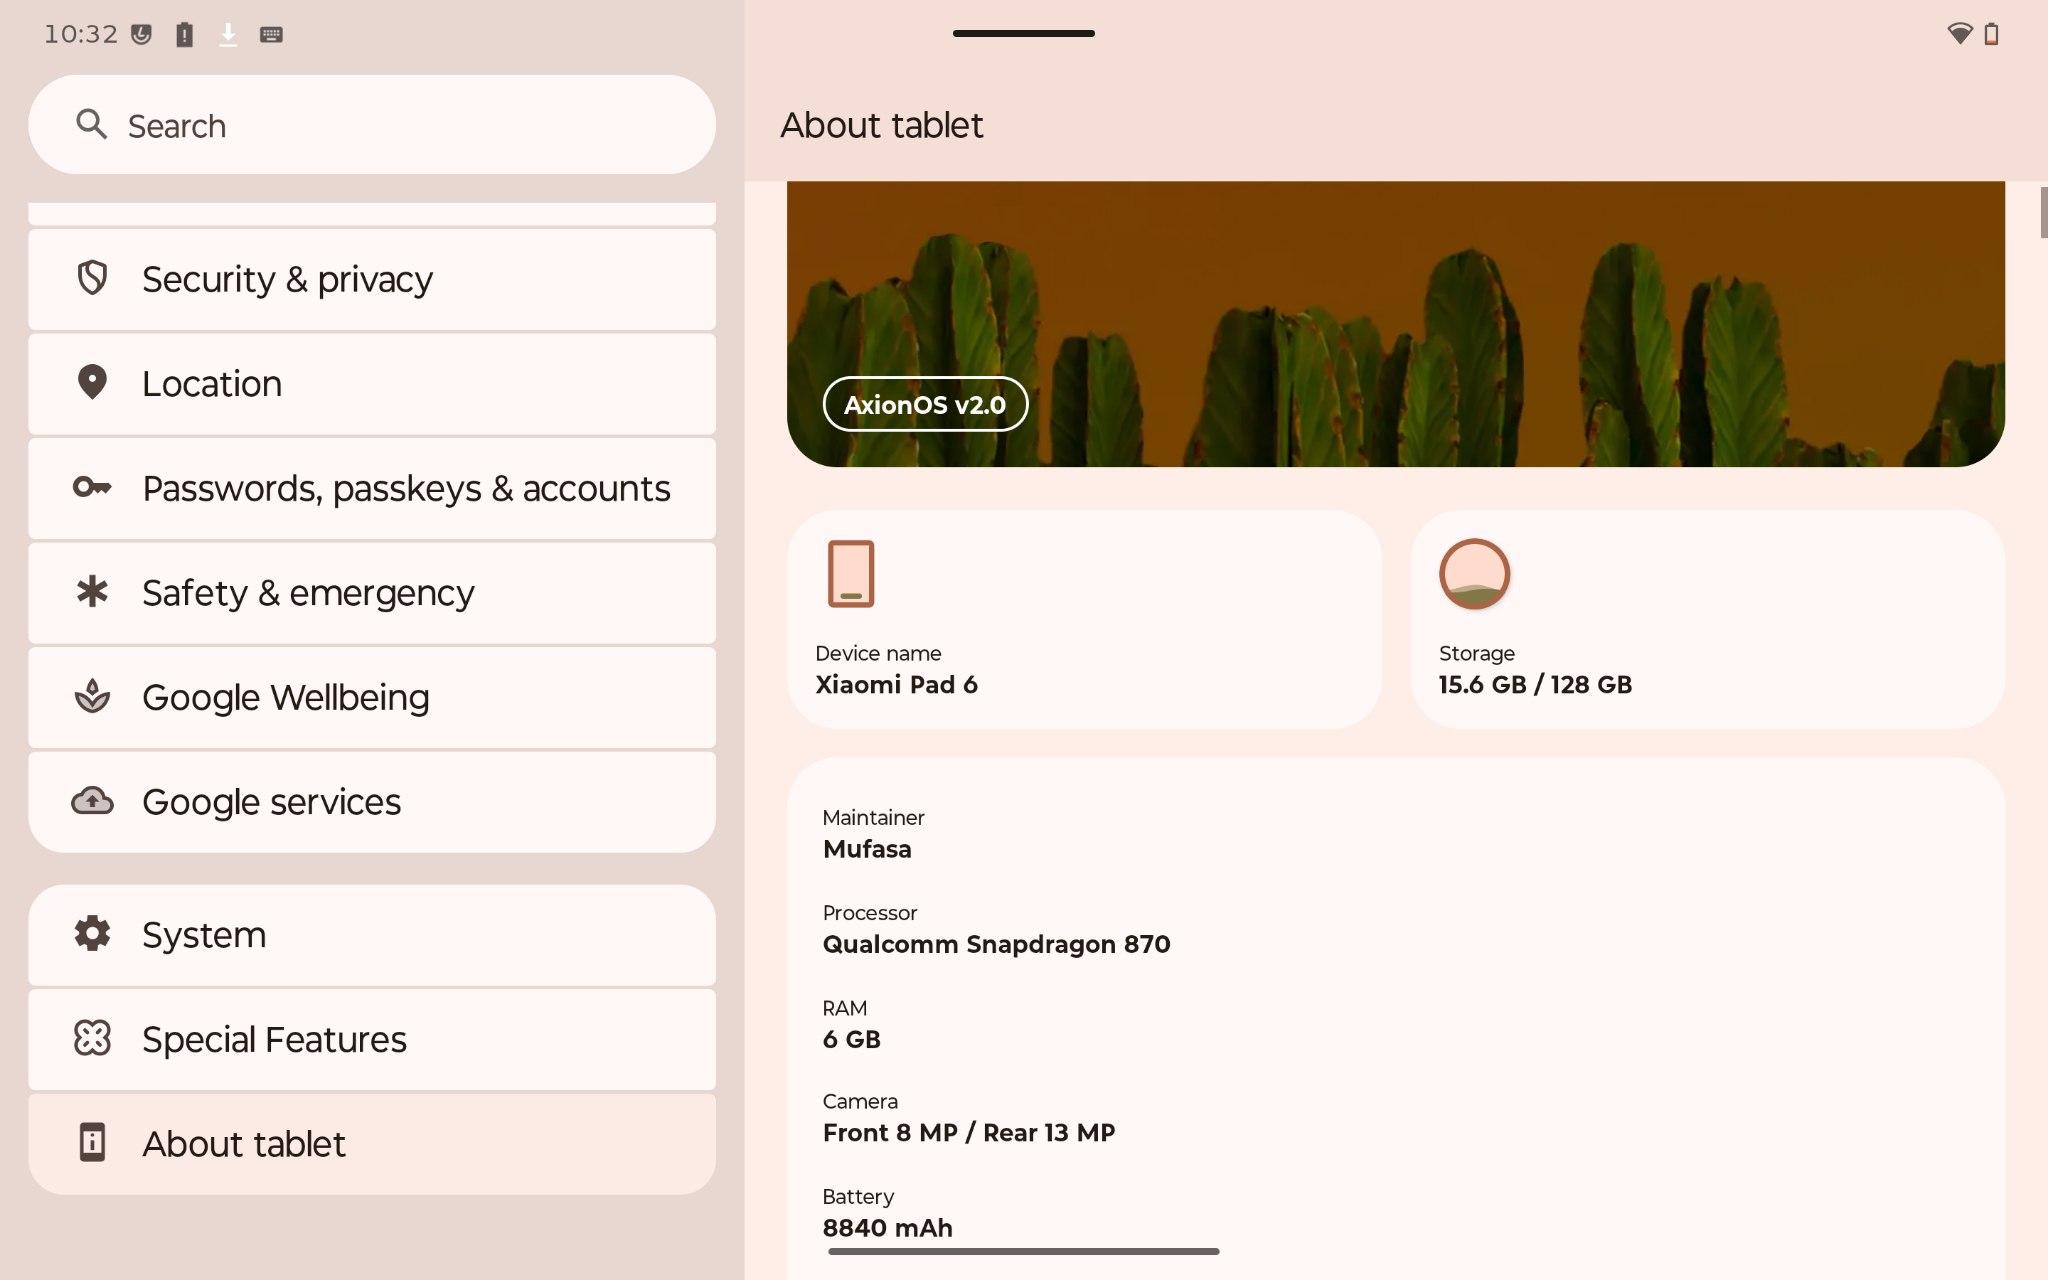The height and width of the screenshot is (1280, 2048).
Task: Open Special Features settings
Action: (372, 1040)
